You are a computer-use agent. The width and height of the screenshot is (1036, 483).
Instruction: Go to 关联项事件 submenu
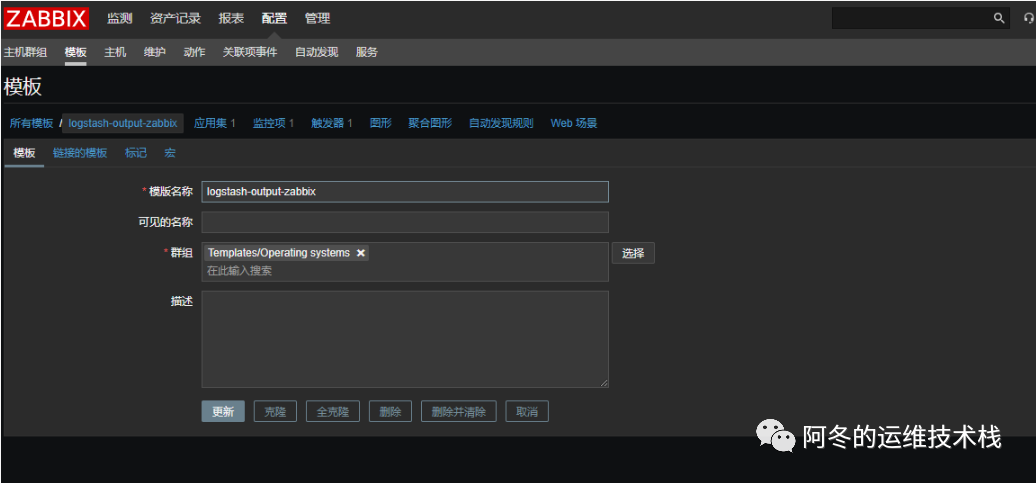(x=250, y=52)
